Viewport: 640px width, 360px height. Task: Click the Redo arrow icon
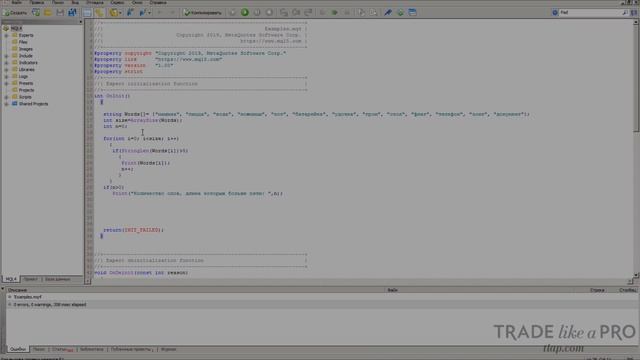(172, 13)
